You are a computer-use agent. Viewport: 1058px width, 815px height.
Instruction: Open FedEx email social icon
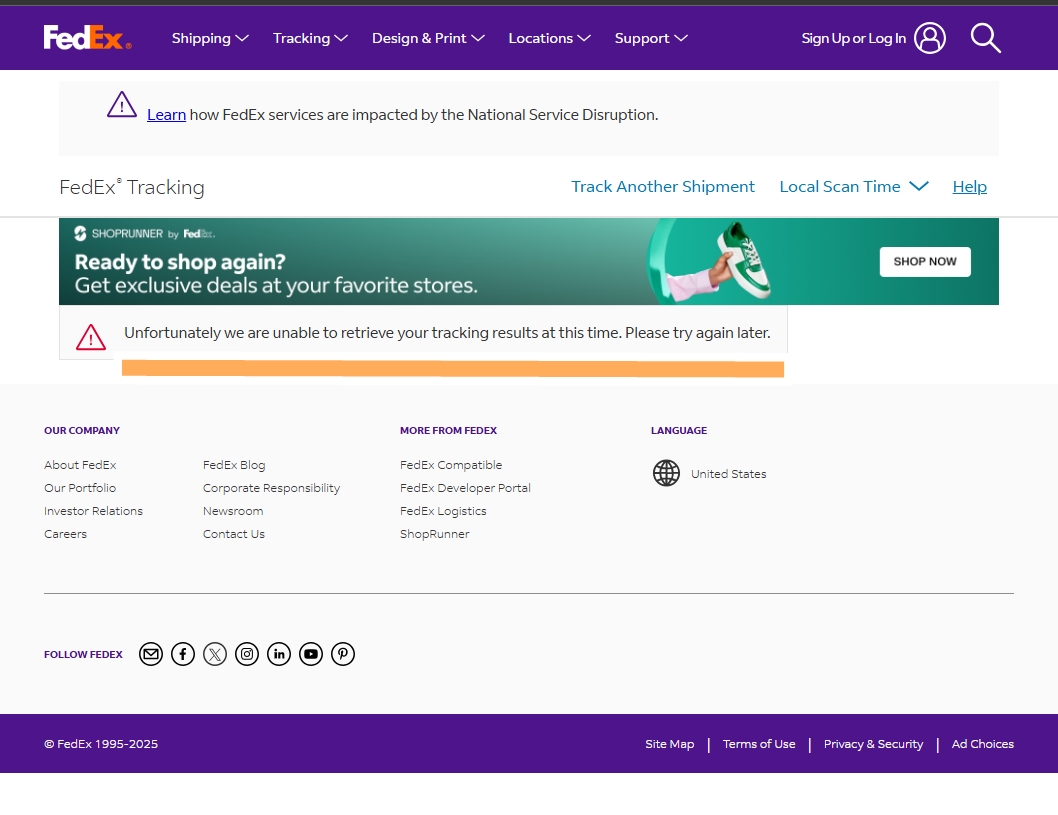(x=151, y=654)
